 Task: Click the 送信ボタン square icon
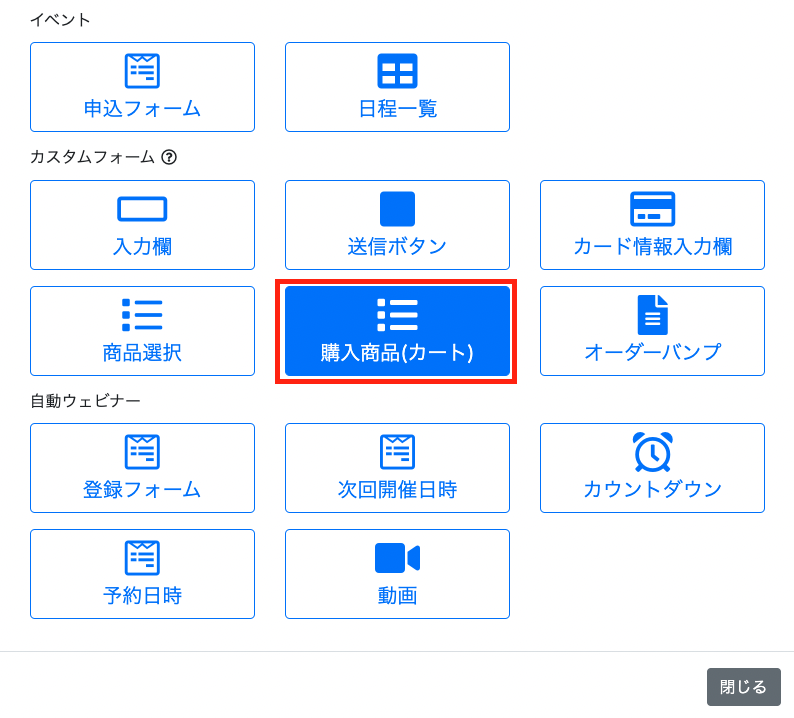click(x=397, y=209)
